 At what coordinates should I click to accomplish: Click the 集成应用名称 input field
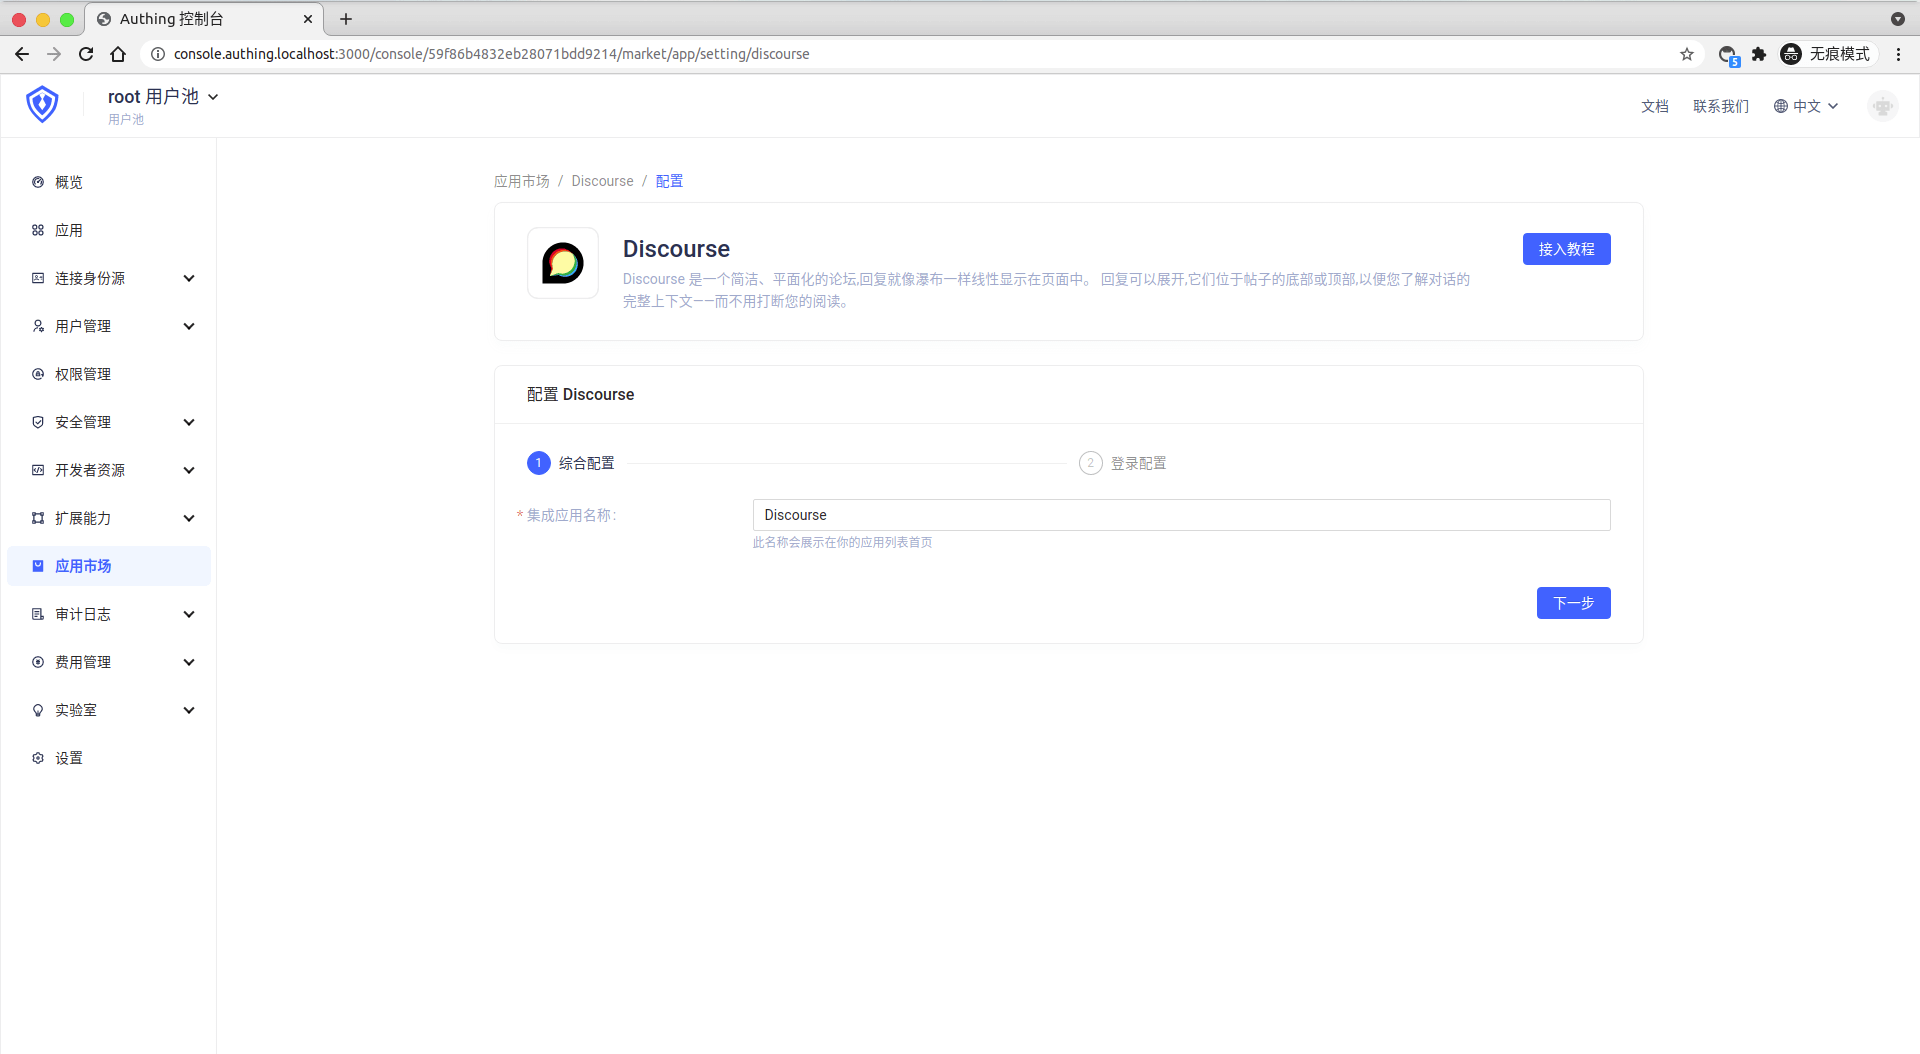[x=1181, y=515]
